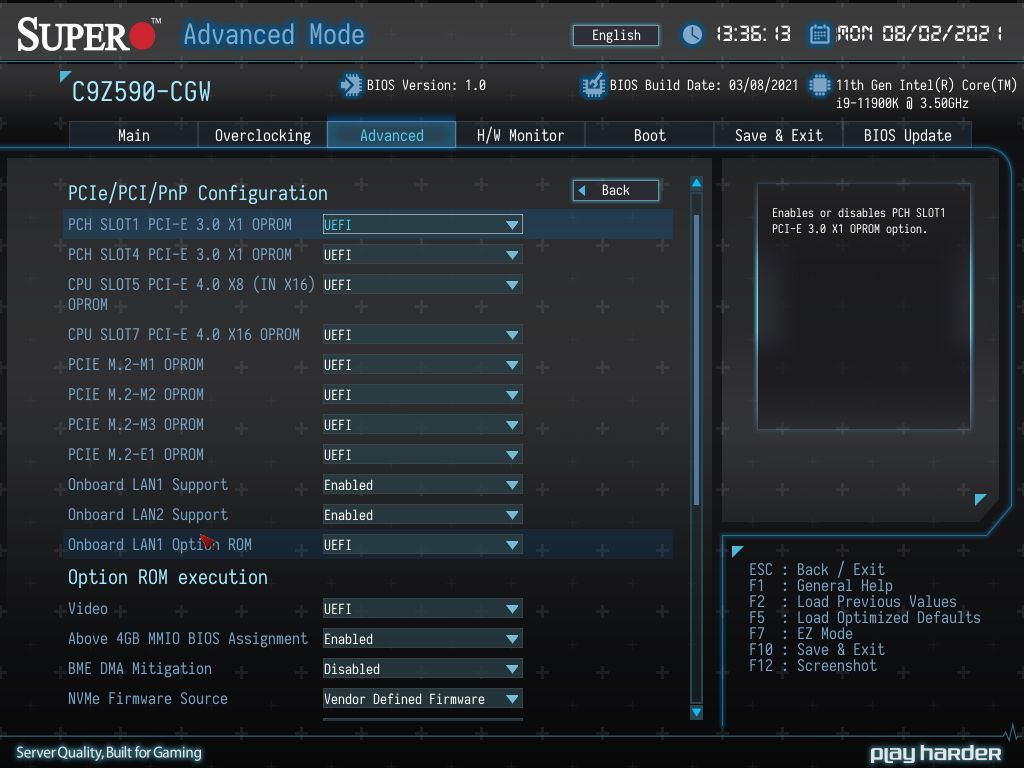Click the BIOS Version chip icon
Screen dimensions: 1024x768
click(x=351, y=86)
